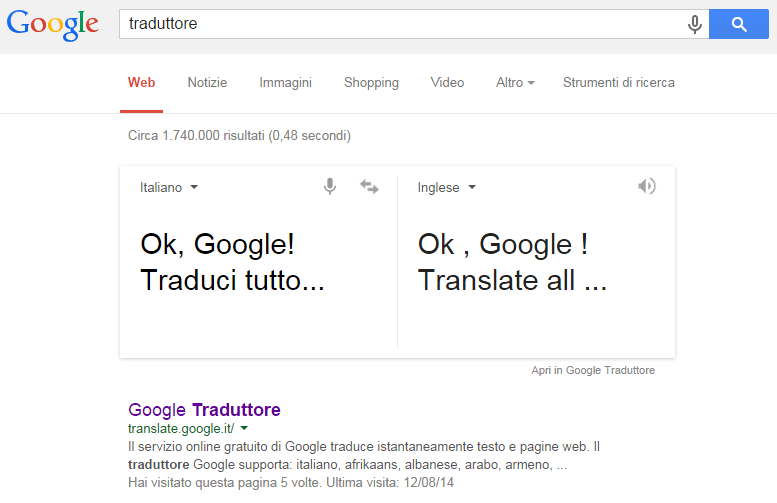The width and height of the screenshot is (777, 503).
Task: Listen to English translation via speaker icon
Action: point(647,186)
